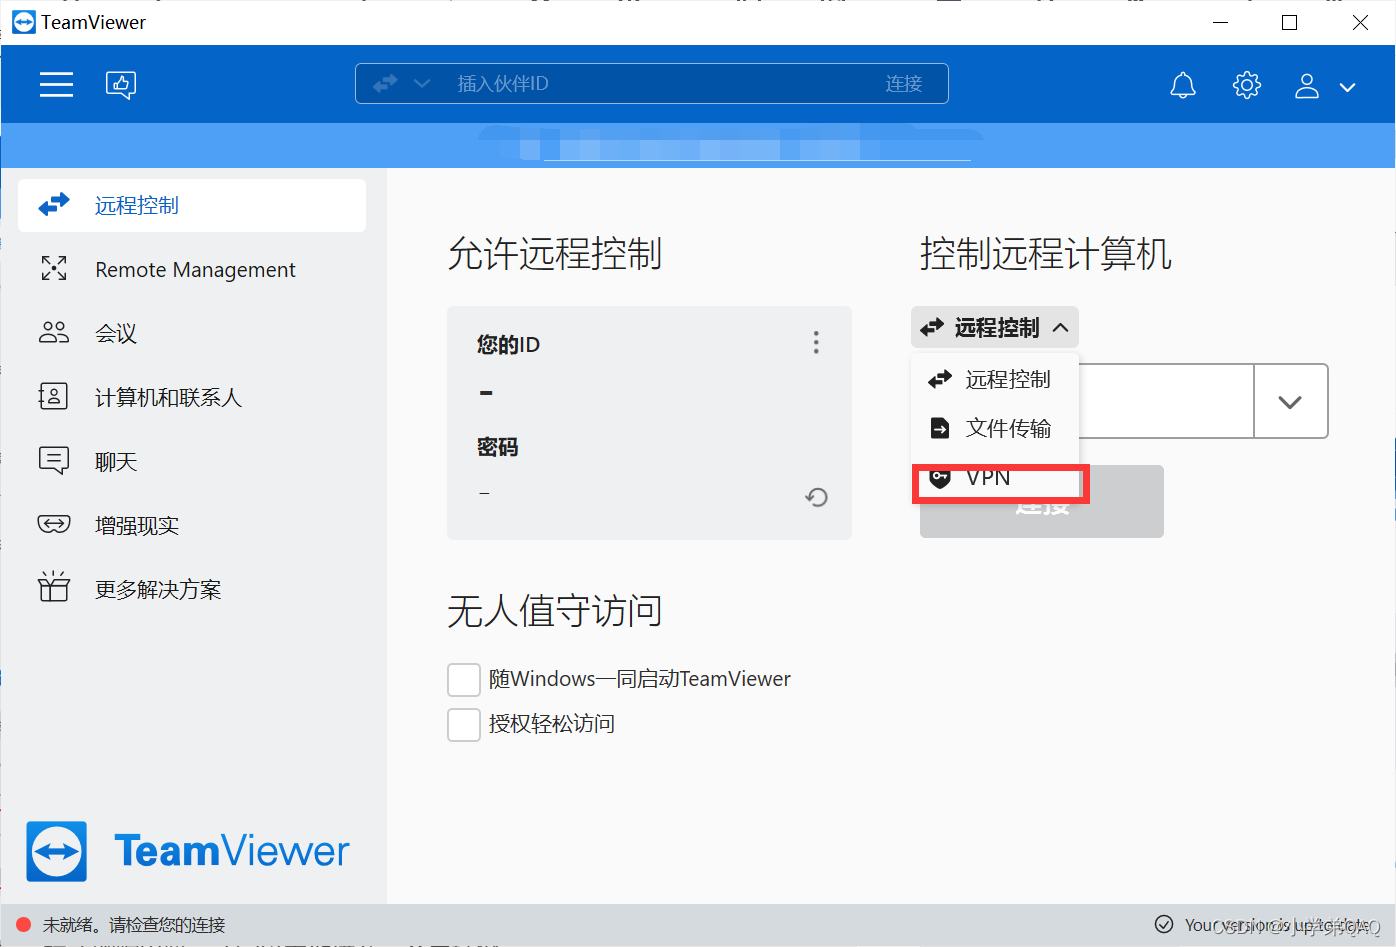
Task: Open the settings gear
Action: click(x=1247, y=85)
